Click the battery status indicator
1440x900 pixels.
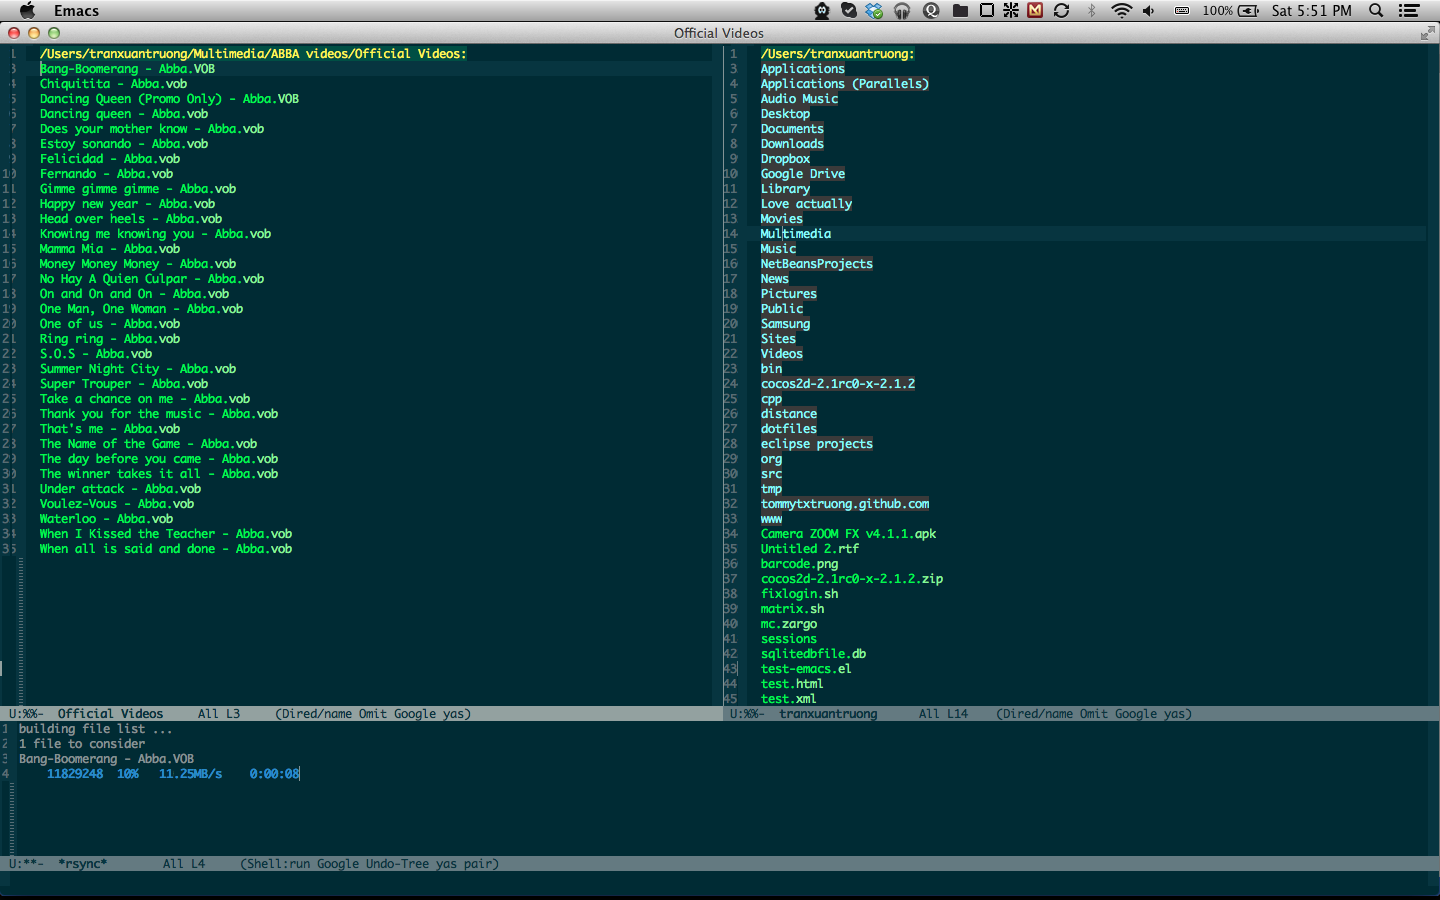tap(1231, 10)
